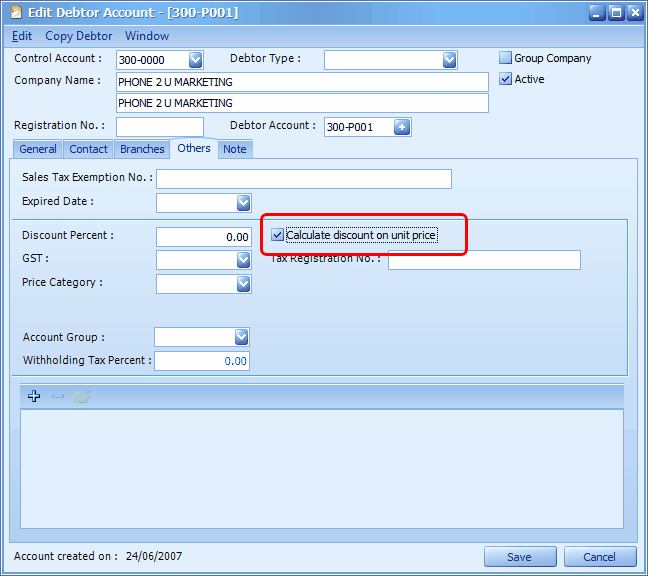Close the Edit Debtor Account window
648x576 pixels.
[x=635, y=13]
